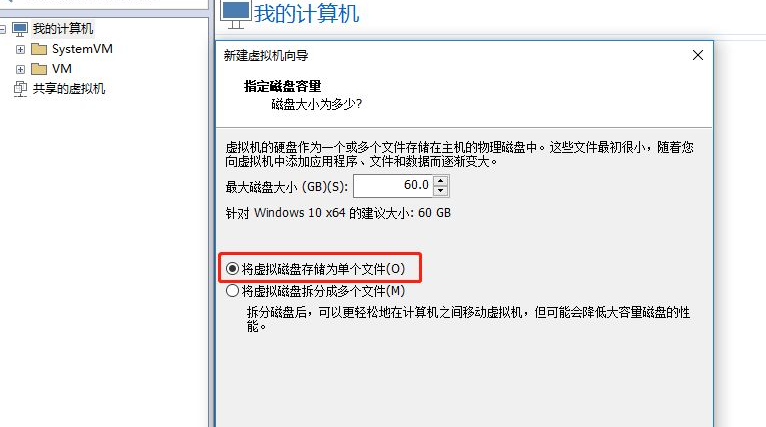Select the VM folder label
The width and height of the screenshot is (766, 427).
pyautogui.click(x=62, y=69)
